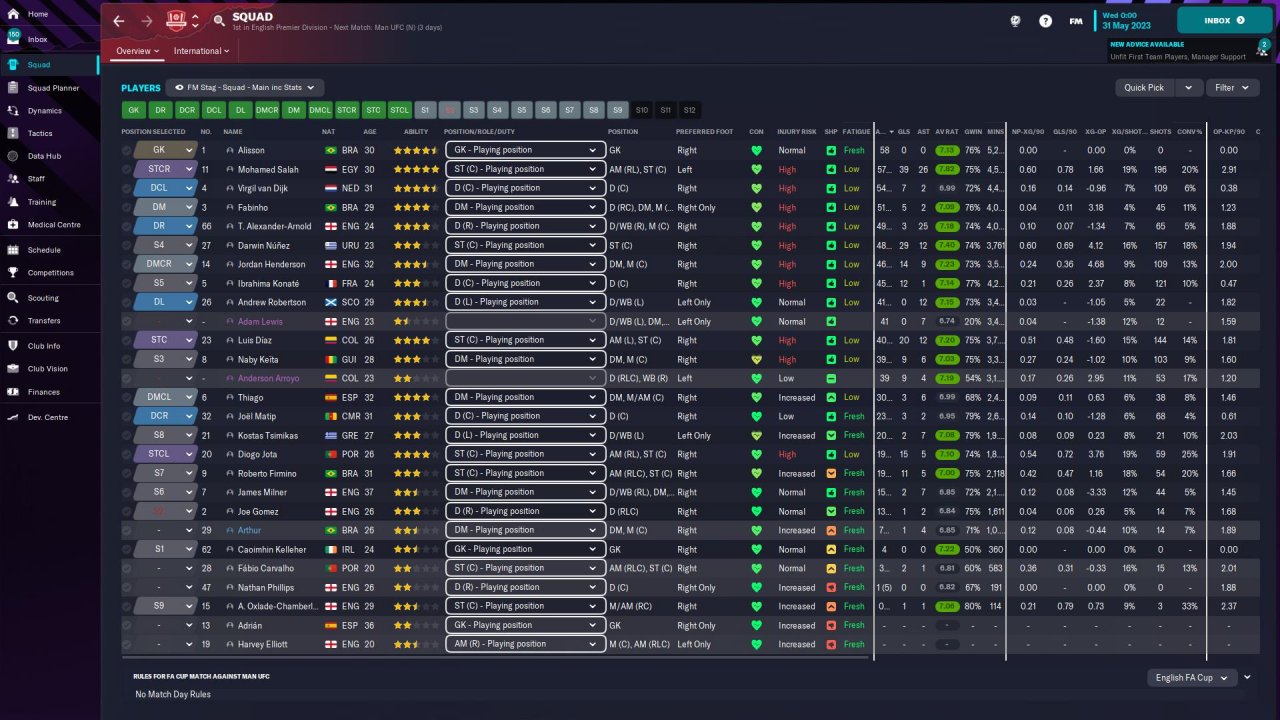Select the STCR position chip
The width and height of the screenshot is (1280, 720).
click(x=347, y=110)
